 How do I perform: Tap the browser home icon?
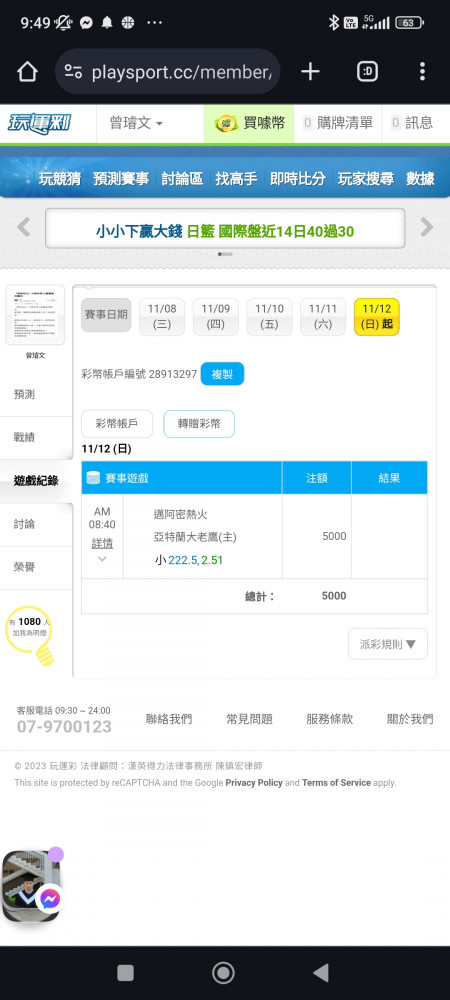27,71
